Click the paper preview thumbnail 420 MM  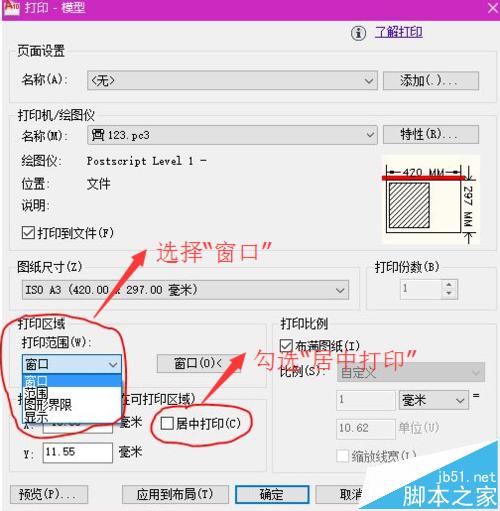pos(431,199)
